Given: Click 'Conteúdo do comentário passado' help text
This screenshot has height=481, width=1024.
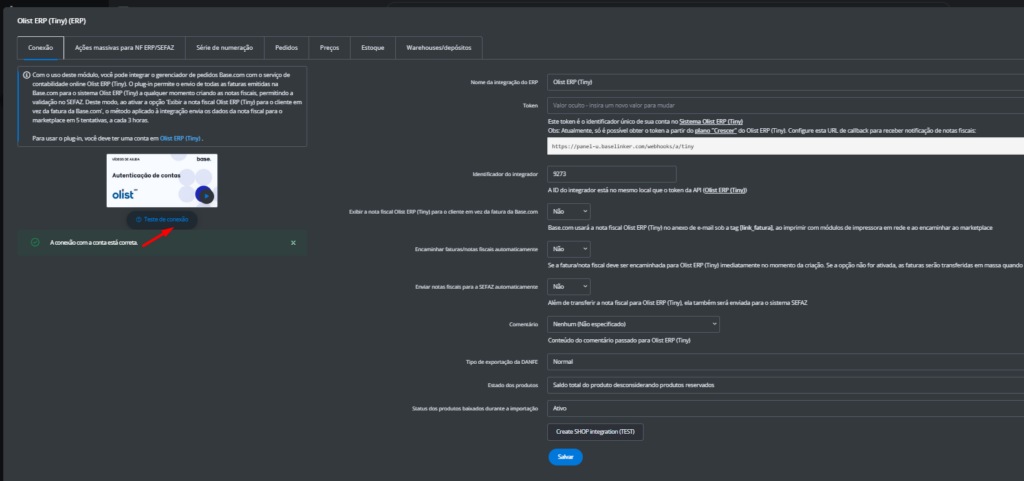Looking at the screenshot, I should [619, 341].
